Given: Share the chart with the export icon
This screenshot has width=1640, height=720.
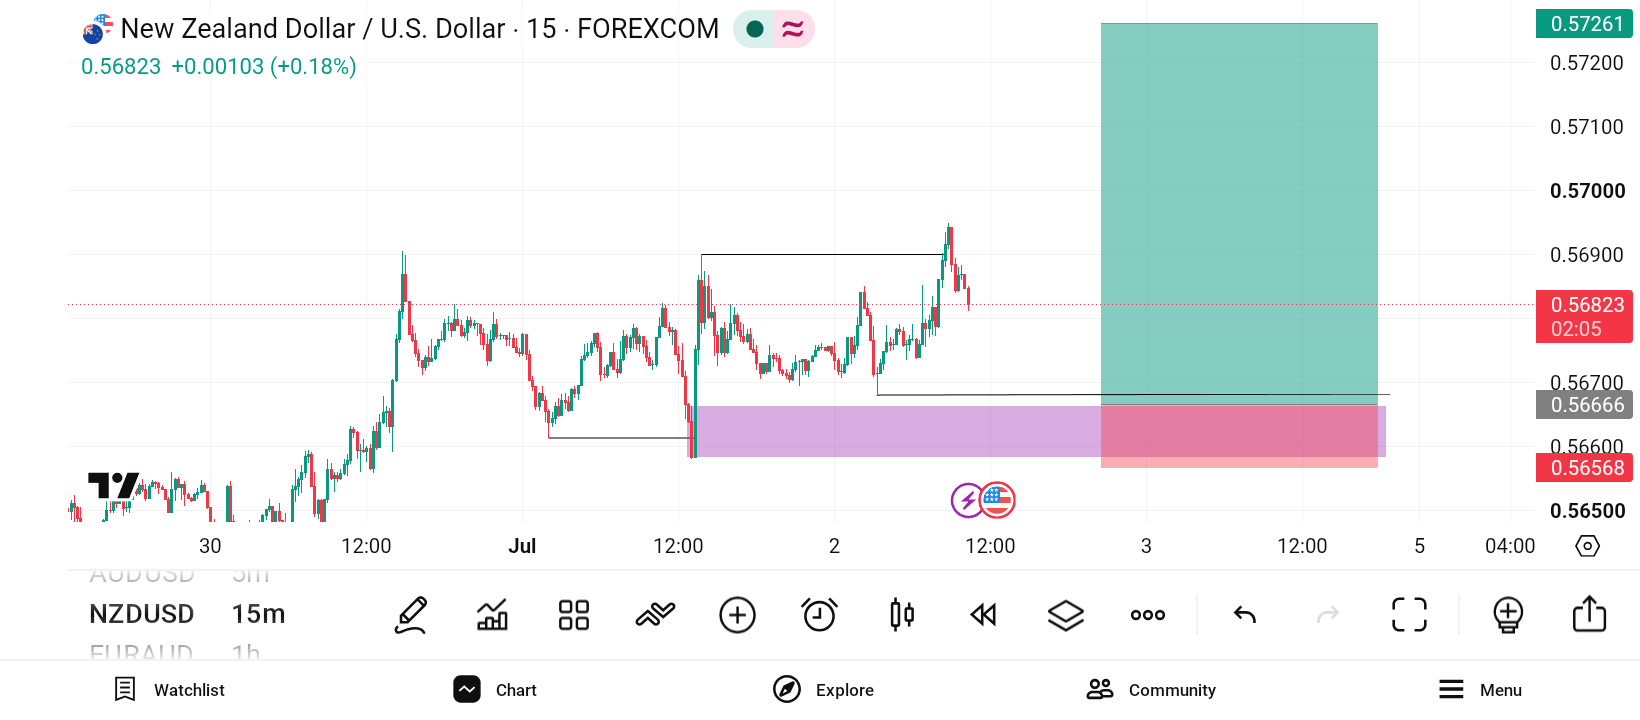Looking at the screenshot, I should [x=1589, y=614].
